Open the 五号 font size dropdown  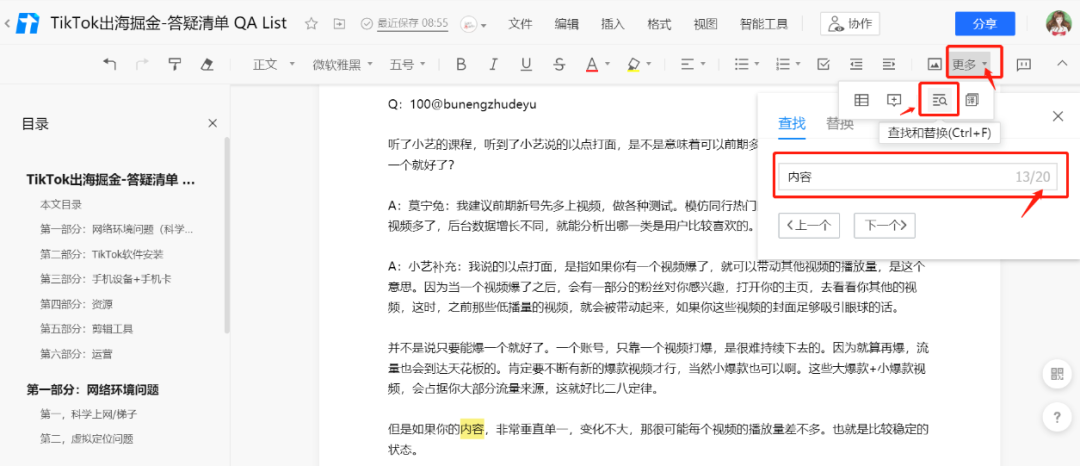click(x=408, y=64)
